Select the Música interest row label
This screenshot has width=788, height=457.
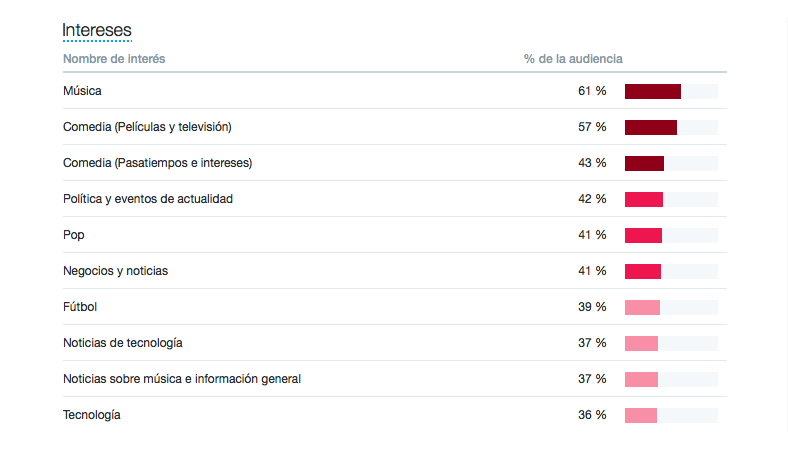(82, 91)
